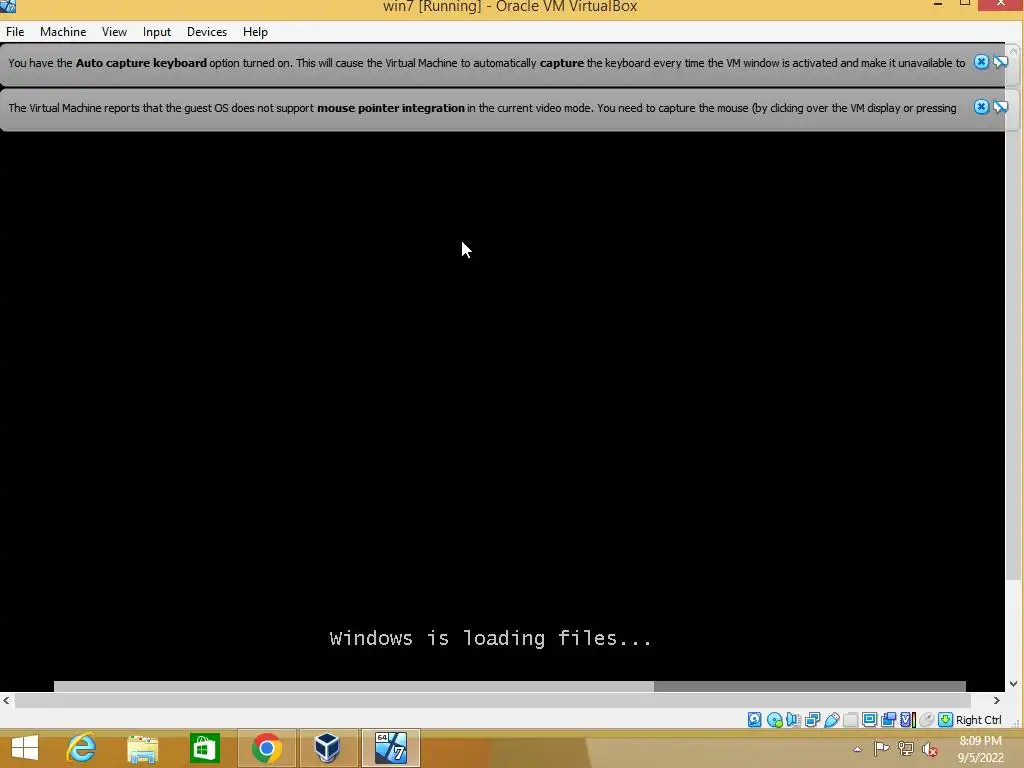Viewport: 1024px width, 768px height.
Task: Launch Internet Explorer from taskbar
Action: [82, 748]
